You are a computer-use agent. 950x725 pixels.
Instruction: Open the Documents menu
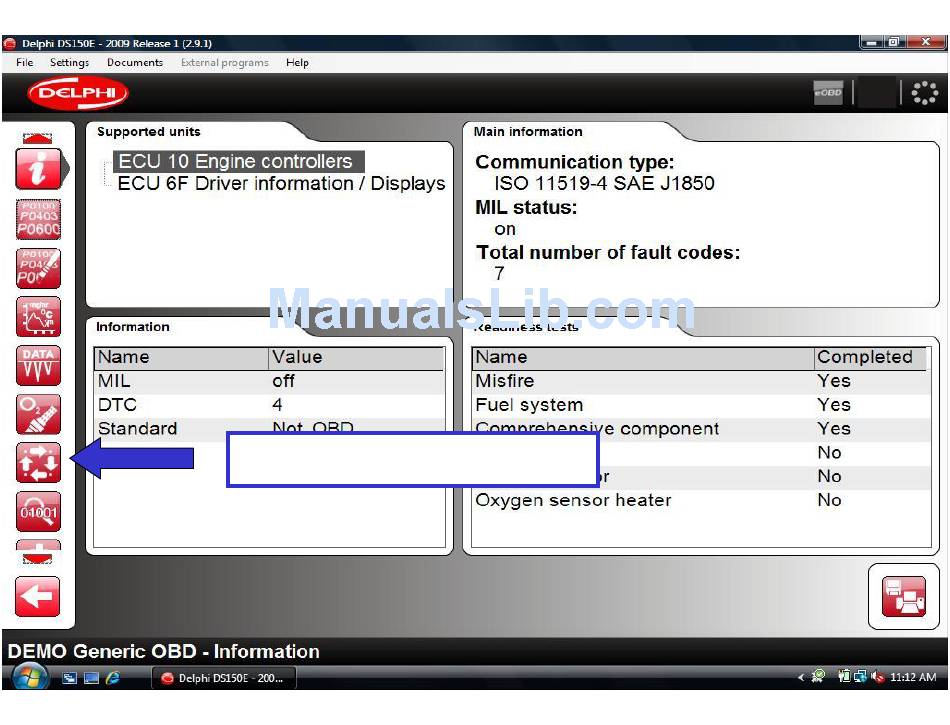135,62
